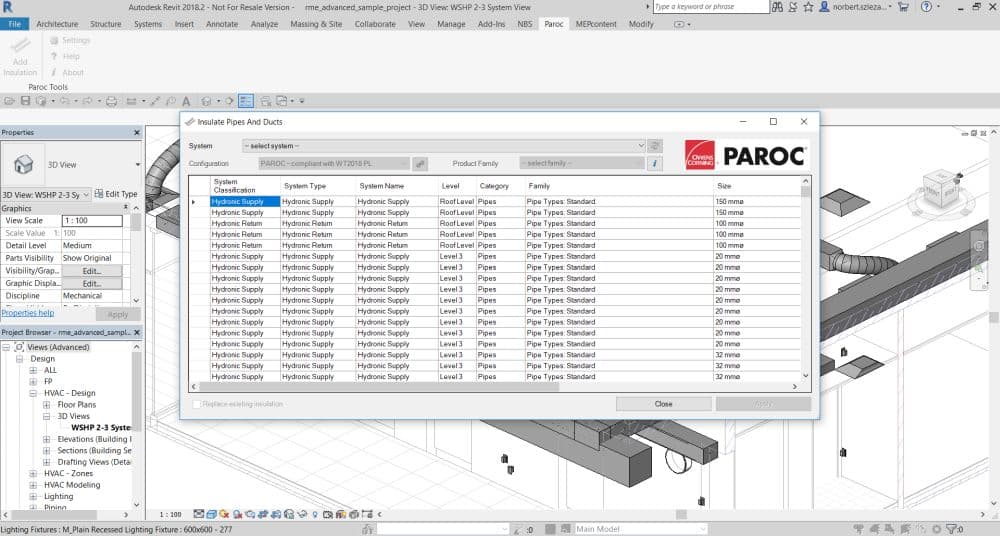The image size is (1000, 536).
Task: Click the Measure tool icon in toolbar
Action: coord(131,101)
